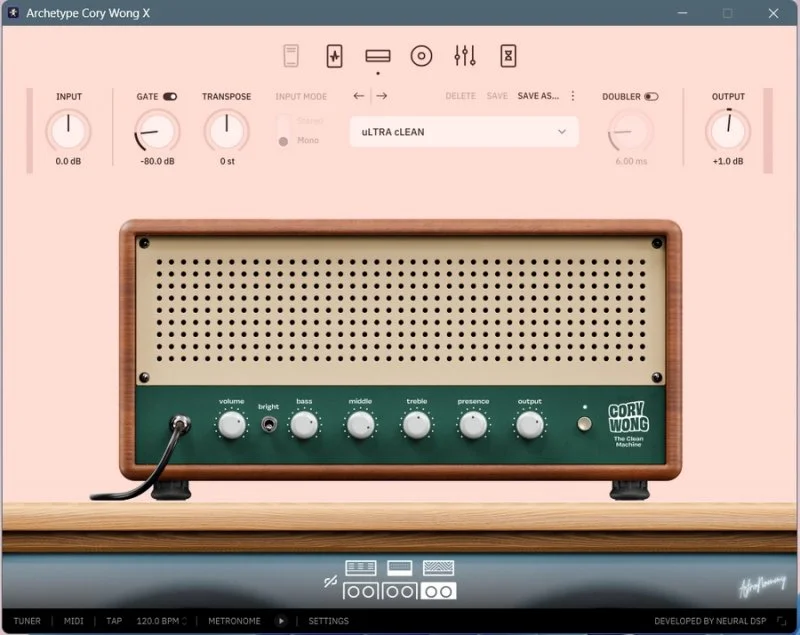Click the GATE threshold knob
This screenshot has height=635, width=800.
(157, 131)
